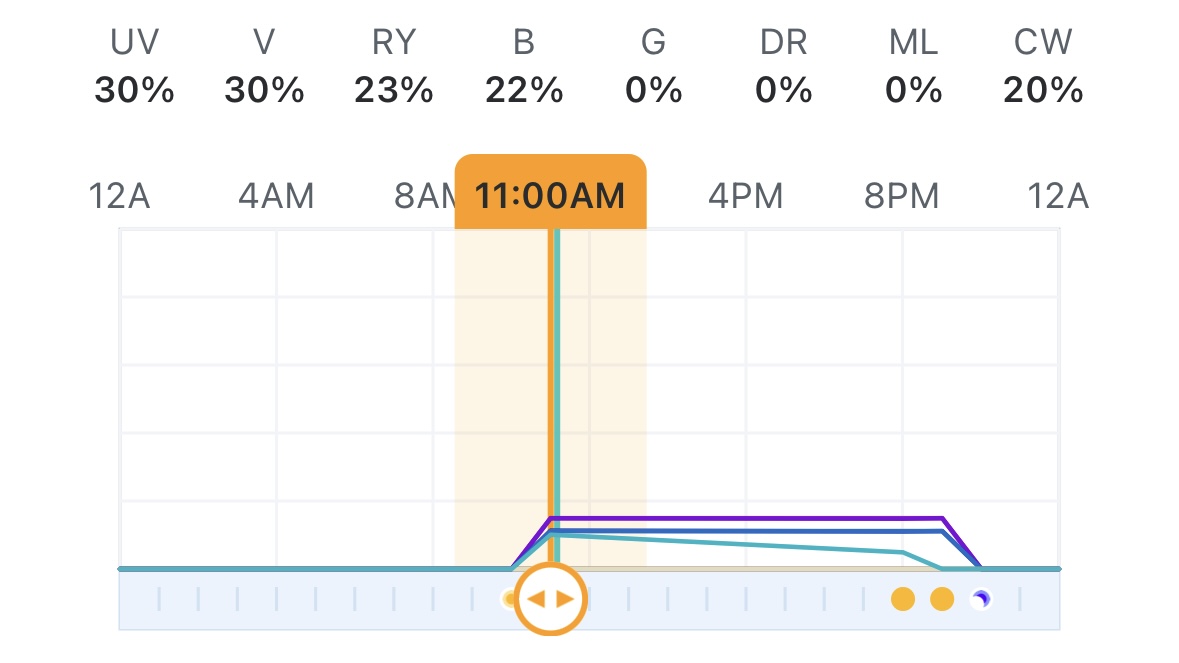The width and height of the screenshot is (1179, 663).
Task: Select the G channel at 0%
Action: pos(654,70)
